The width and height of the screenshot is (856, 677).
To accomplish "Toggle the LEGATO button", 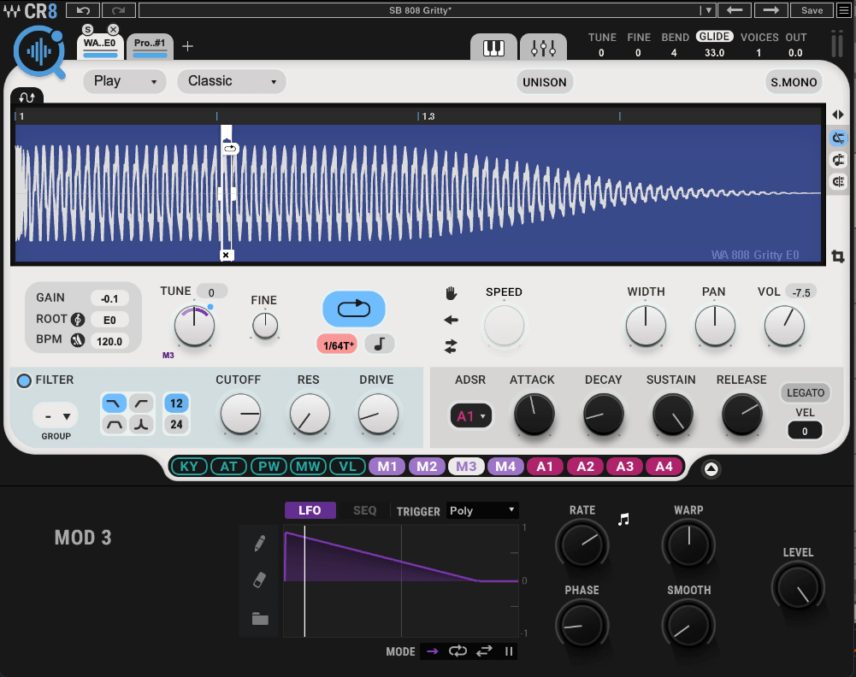I will click(805, 393).
